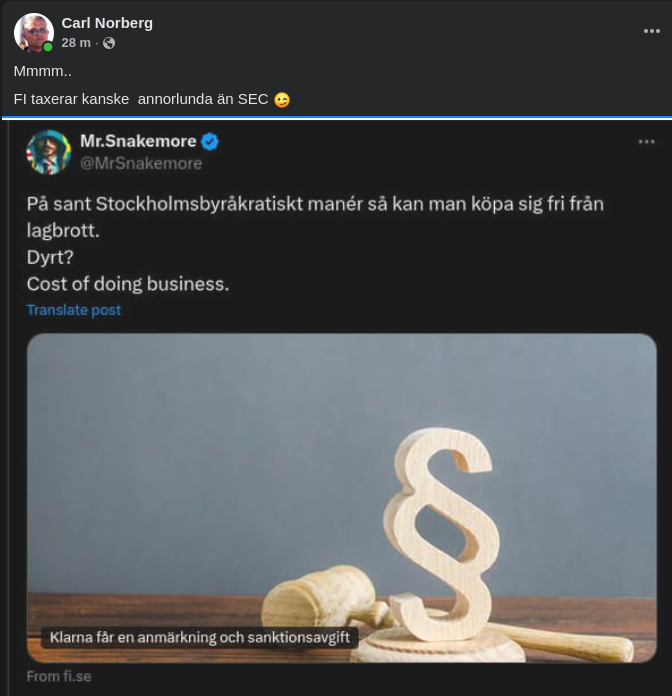The height and width of the screenshot is (696, 672).
Task: Click the Mr.Snakemore avatar
Action: coord(48,152)
